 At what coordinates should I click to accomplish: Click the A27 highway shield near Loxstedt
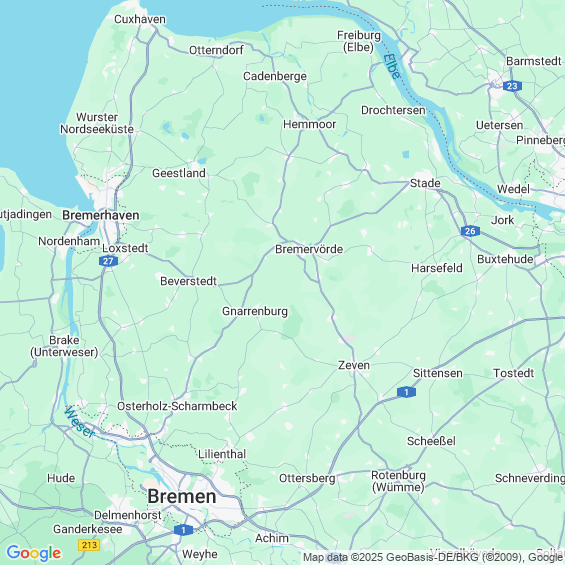108,261
